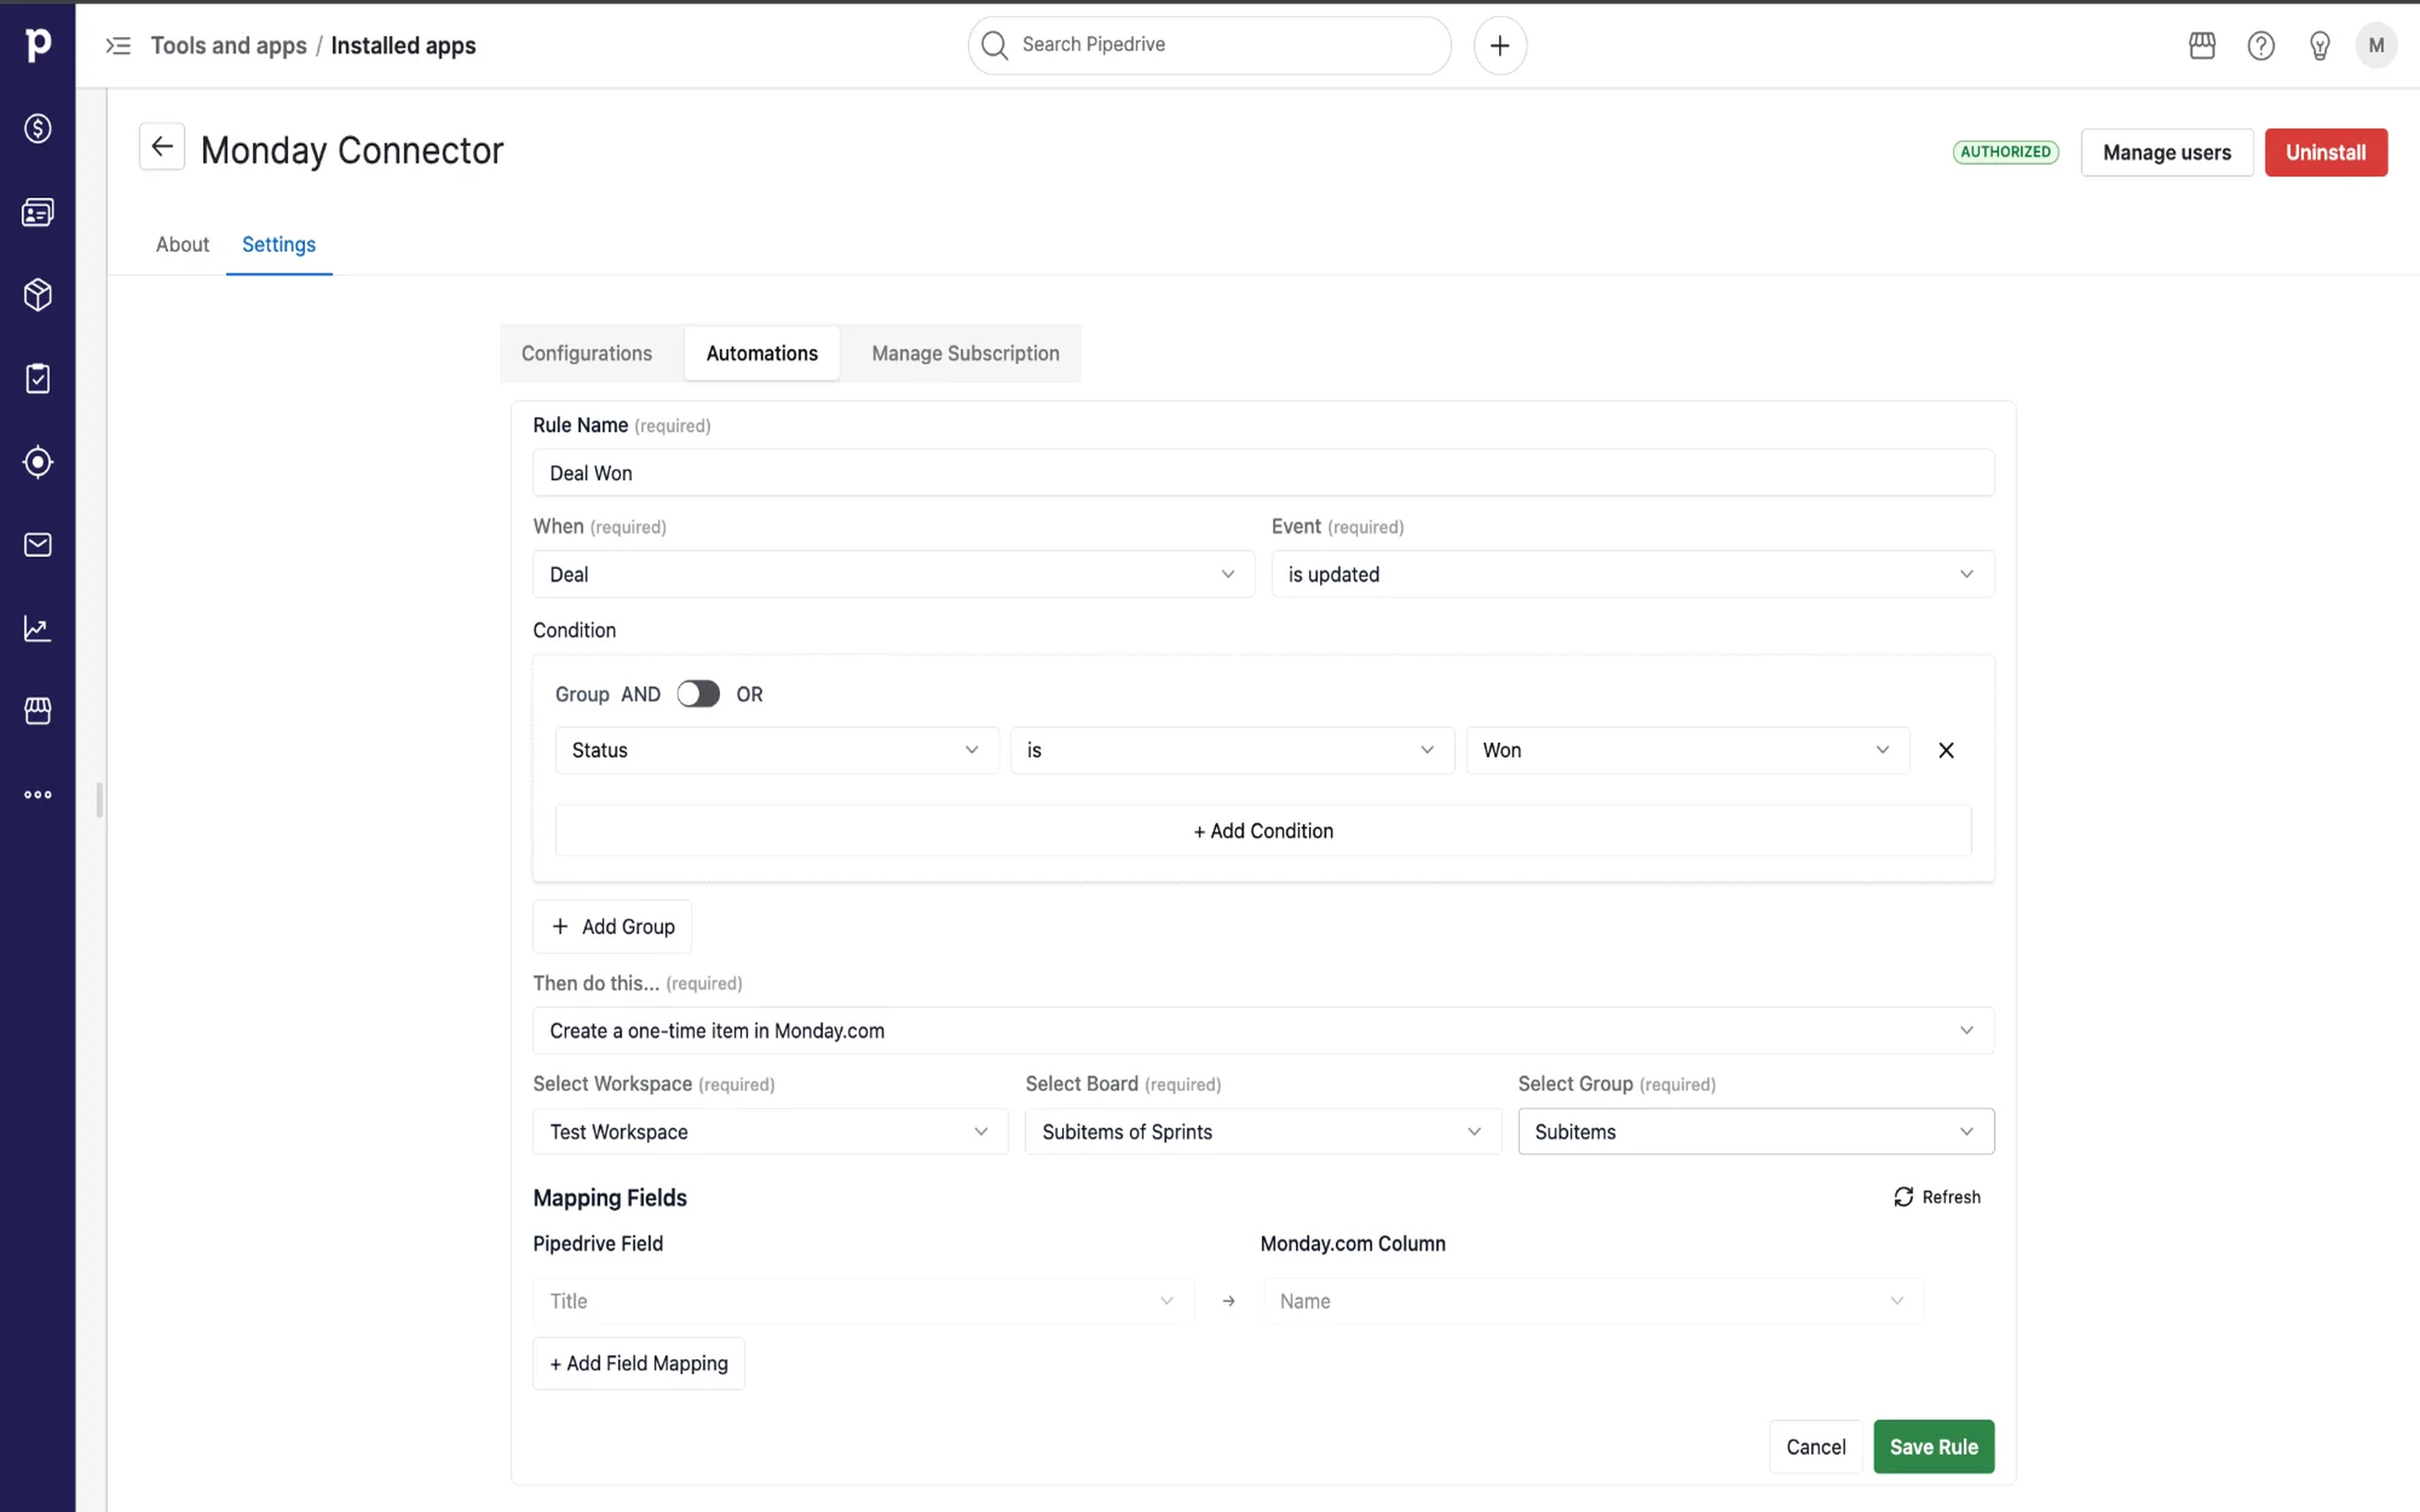Remove the Status condition with X
The height and width of the screenshot is (1512, 2420).
pyautogui.click(x=1946, y=750)
